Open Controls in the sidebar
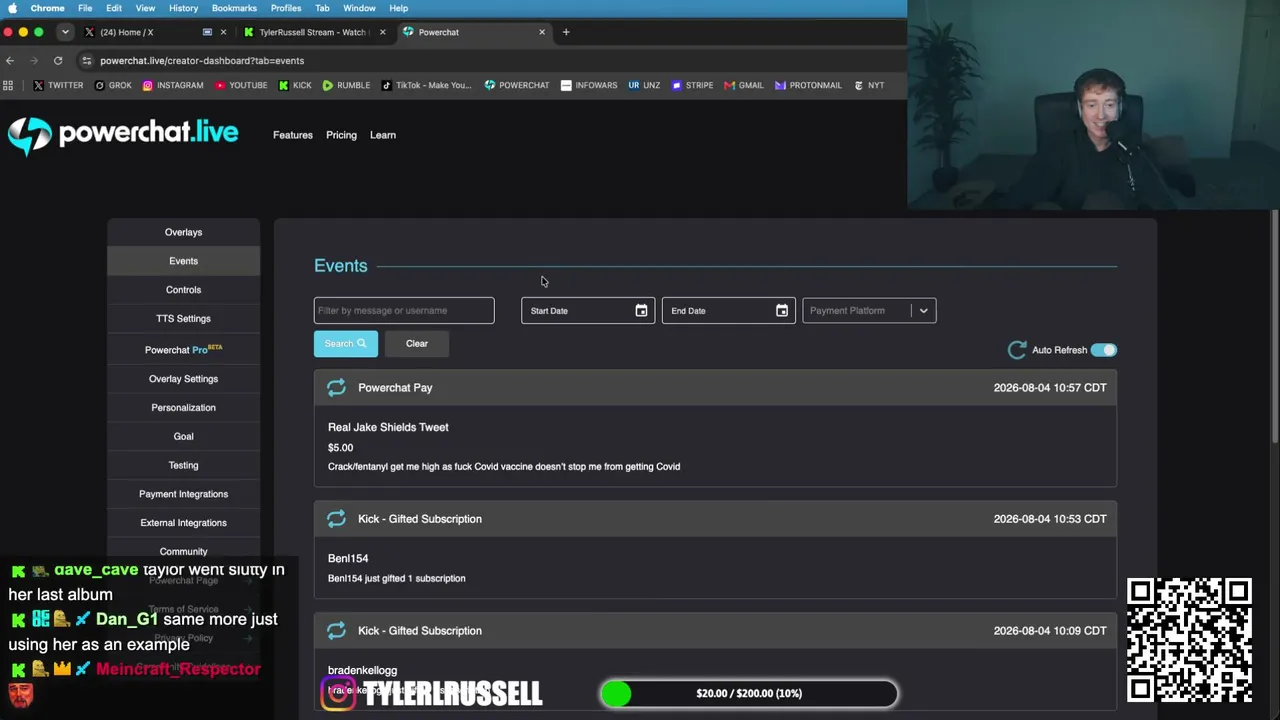 click(x=183, y=290)
